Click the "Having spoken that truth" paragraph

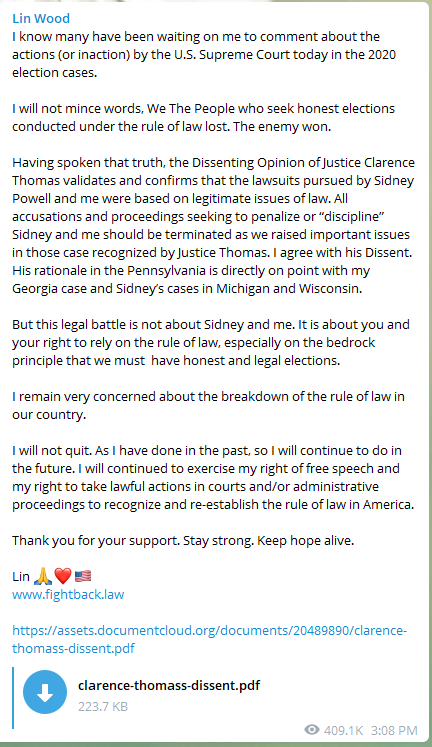click(213, 225)
